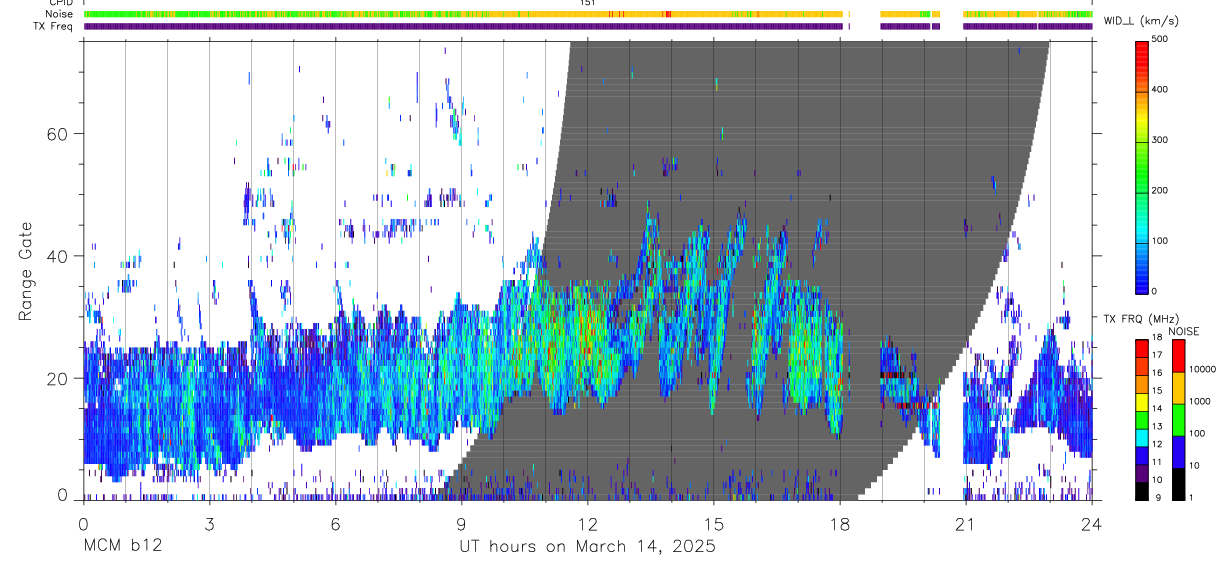Click x-axis tick label "6"
The height and width of the screenshot is (567, 1228).
(335, 523)
